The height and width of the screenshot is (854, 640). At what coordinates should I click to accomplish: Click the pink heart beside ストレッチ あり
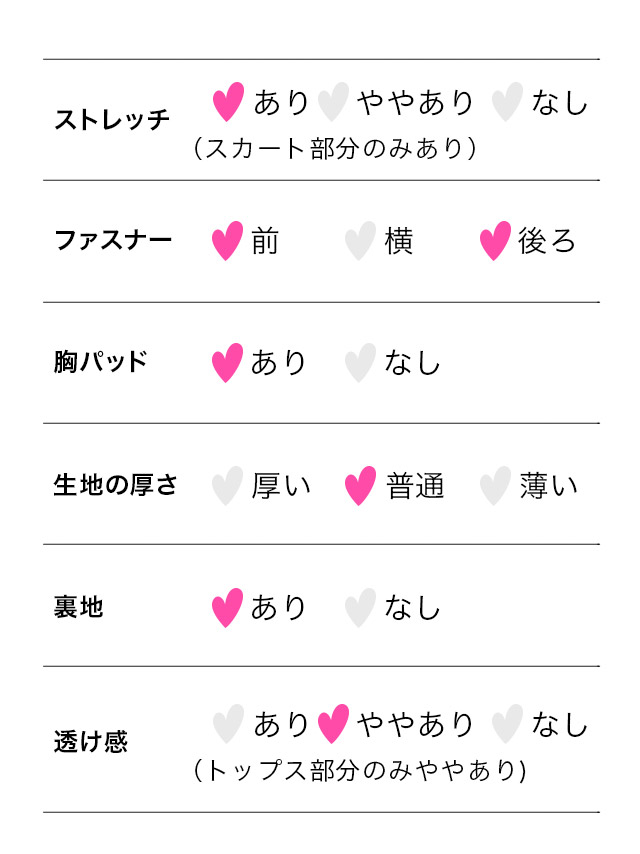click(x=228, y=102)
